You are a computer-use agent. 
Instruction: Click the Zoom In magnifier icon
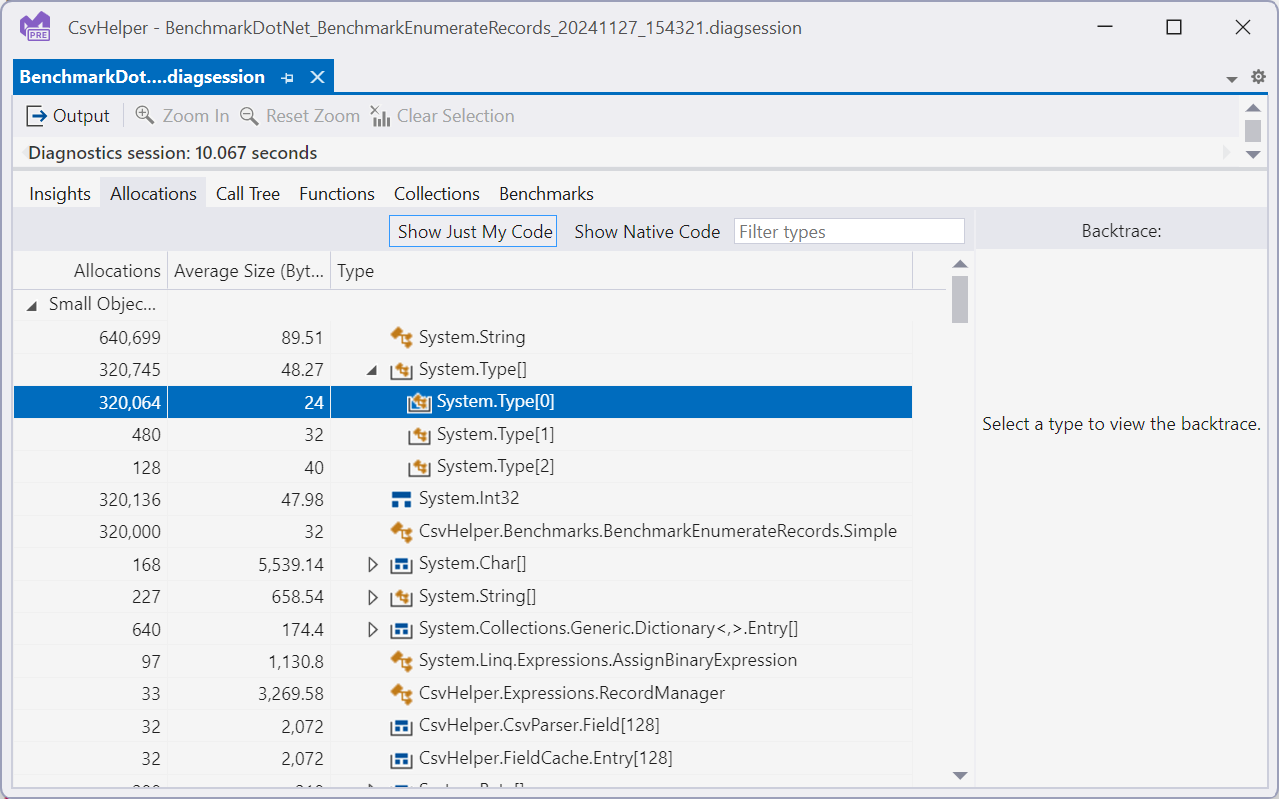coord(144,116)
